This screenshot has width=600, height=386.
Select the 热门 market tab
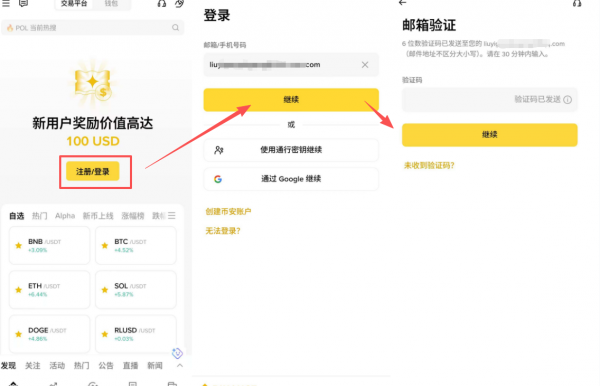[39, 216]
